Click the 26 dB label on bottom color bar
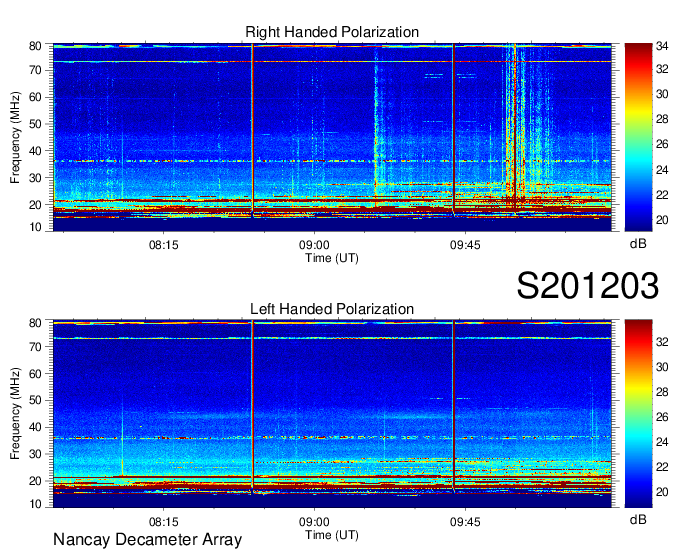 pyautogui.click(x=662, y=417)
